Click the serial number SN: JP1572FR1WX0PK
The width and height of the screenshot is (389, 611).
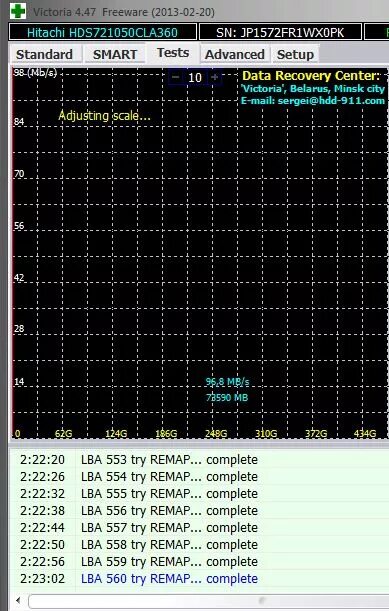[x=280, y=32]
